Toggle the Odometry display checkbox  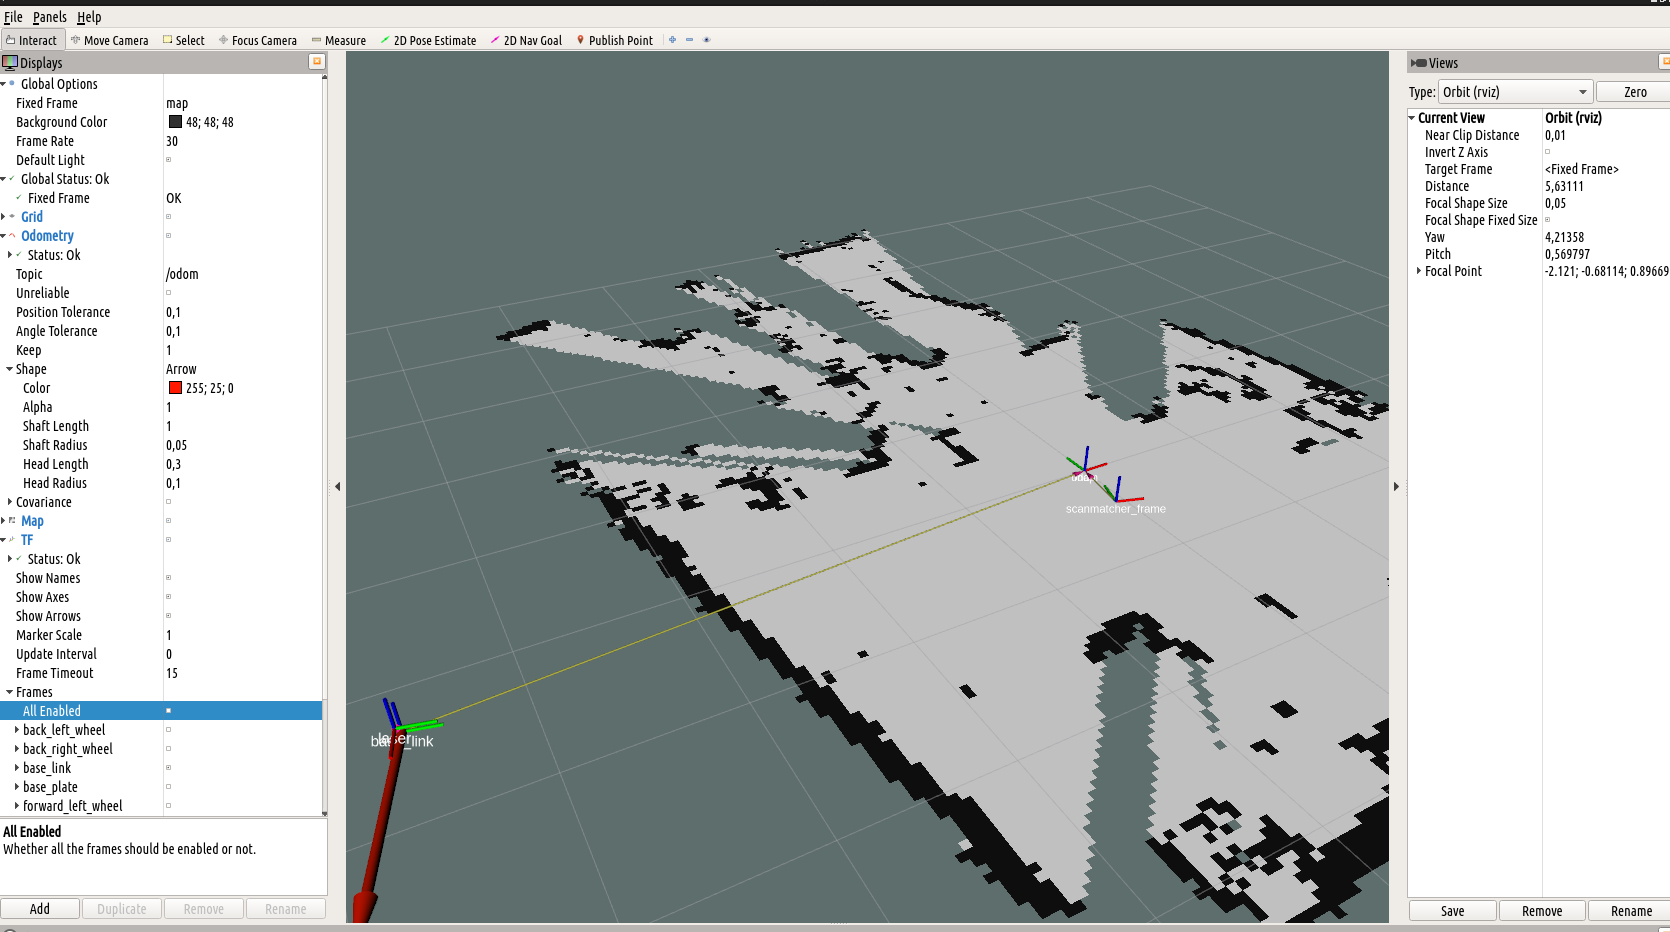(x=168, y=236)
